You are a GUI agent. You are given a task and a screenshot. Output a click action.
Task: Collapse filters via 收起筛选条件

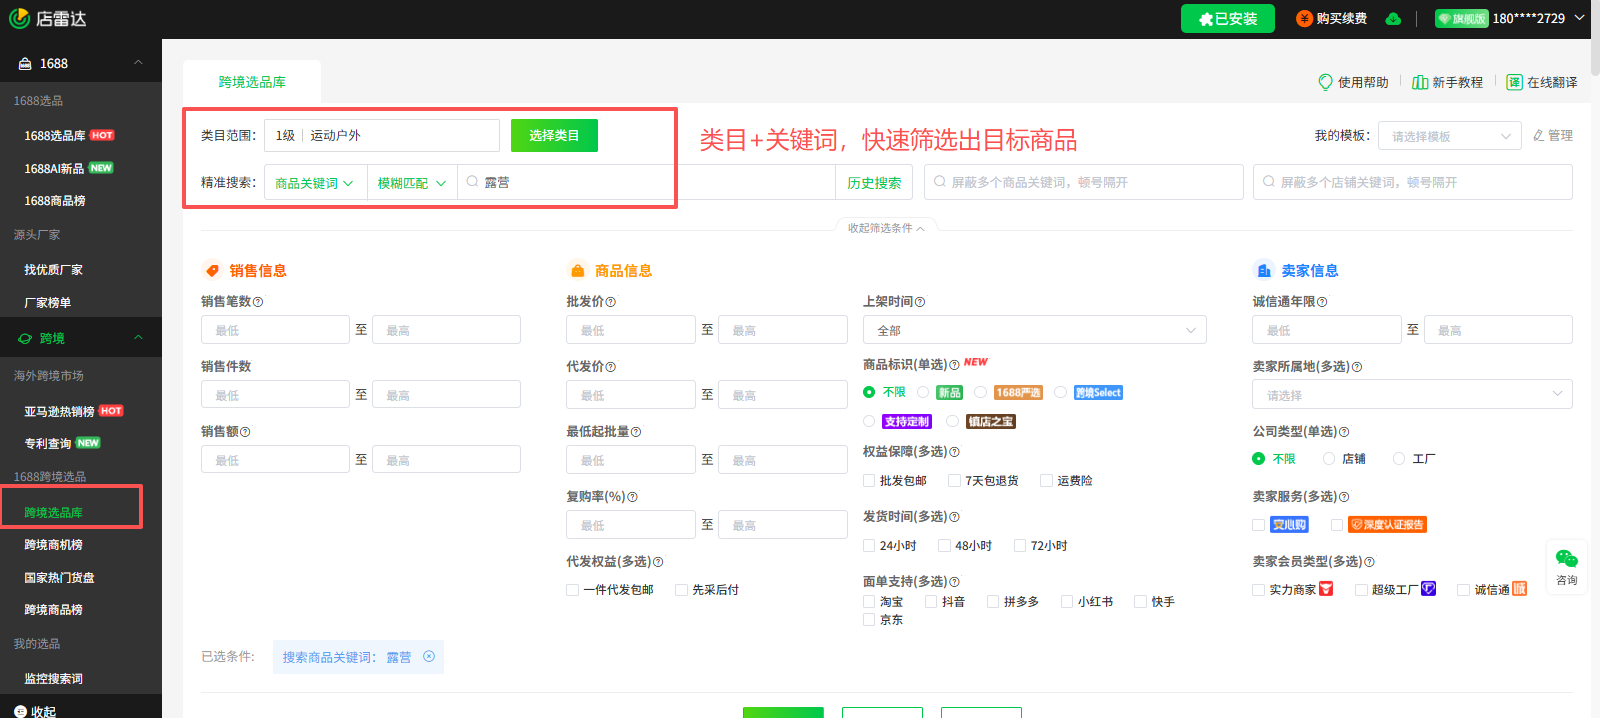886,228
